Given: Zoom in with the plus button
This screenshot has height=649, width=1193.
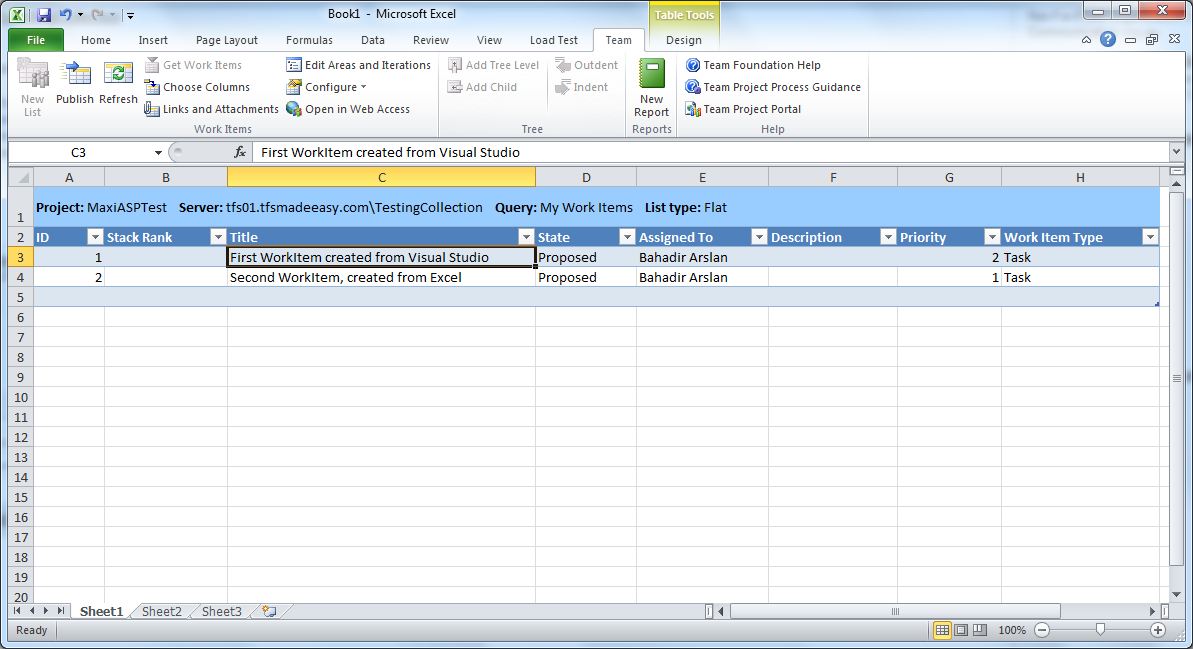Looking at the screenshot, I should coord(1158,630).
